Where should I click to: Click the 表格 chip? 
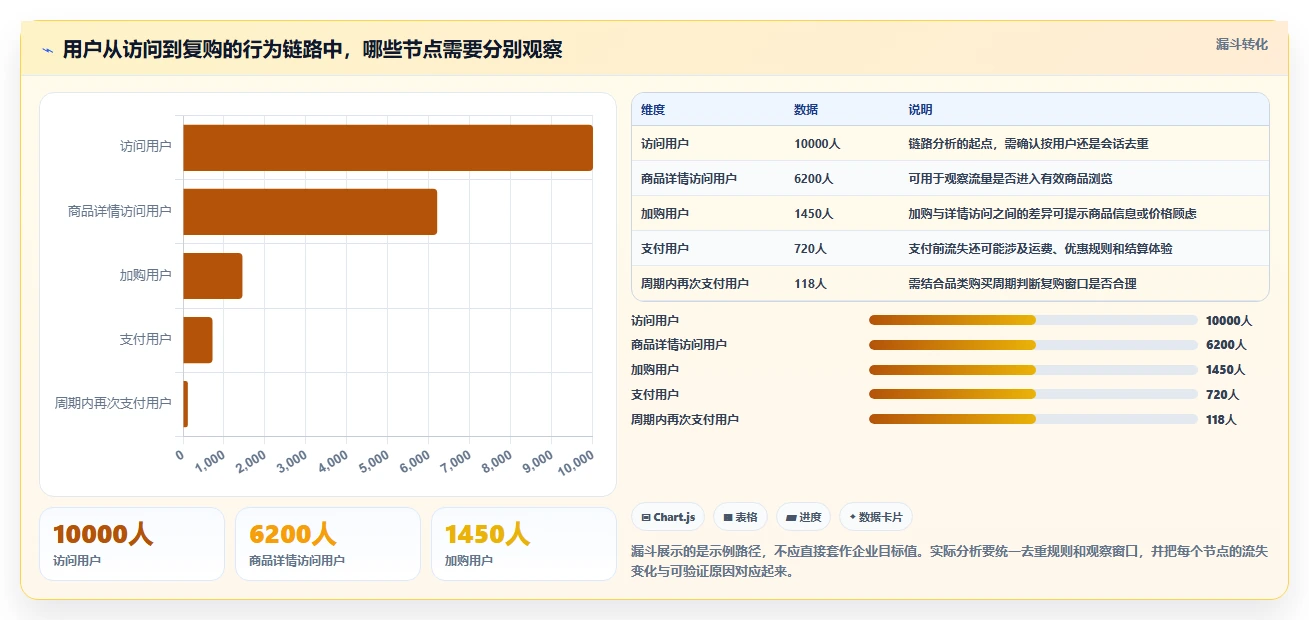coord(740,517)
